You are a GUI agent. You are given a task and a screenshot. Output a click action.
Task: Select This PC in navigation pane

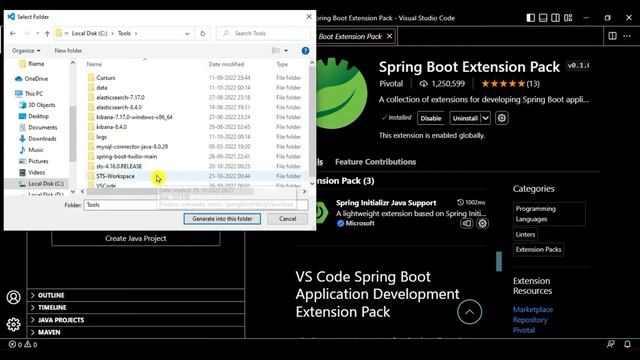pos(33,93)
